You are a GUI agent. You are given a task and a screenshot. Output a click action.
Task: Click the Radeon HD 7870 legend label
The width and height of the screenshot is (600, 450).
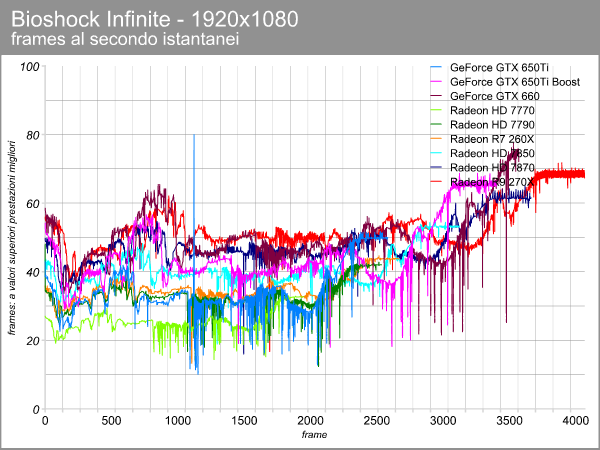click(492, 168)
